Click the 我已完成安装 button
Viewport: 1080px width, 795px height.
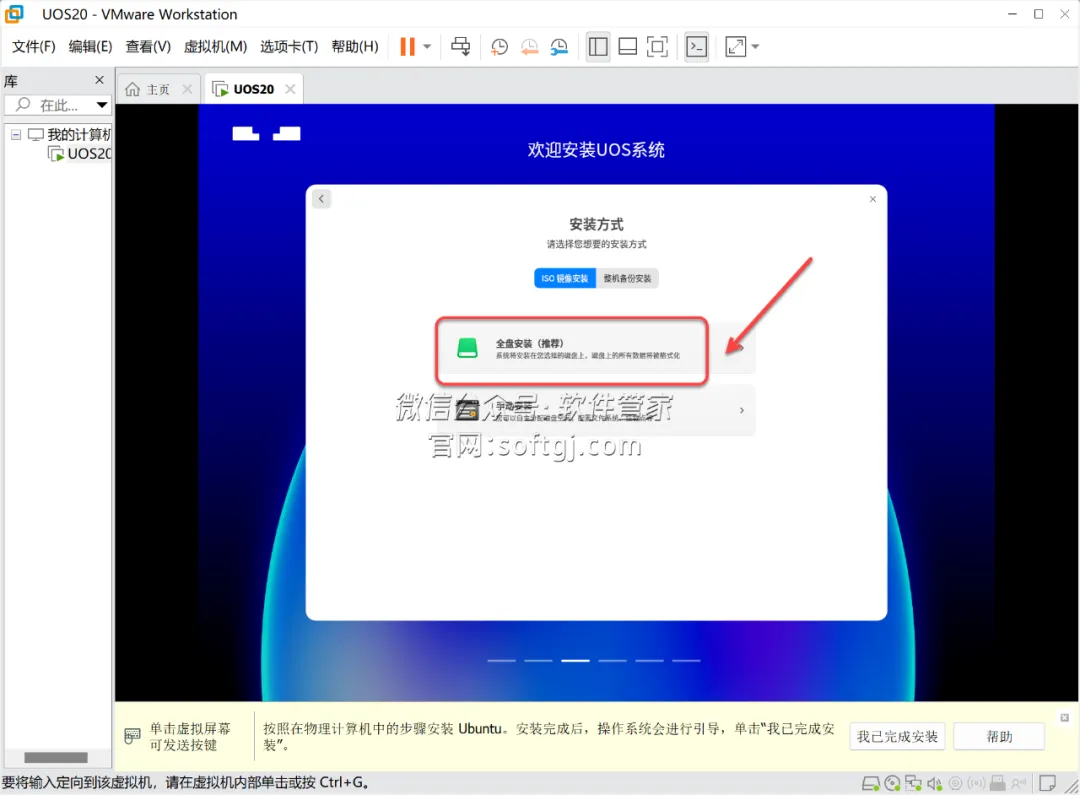(x=897, y=736)
